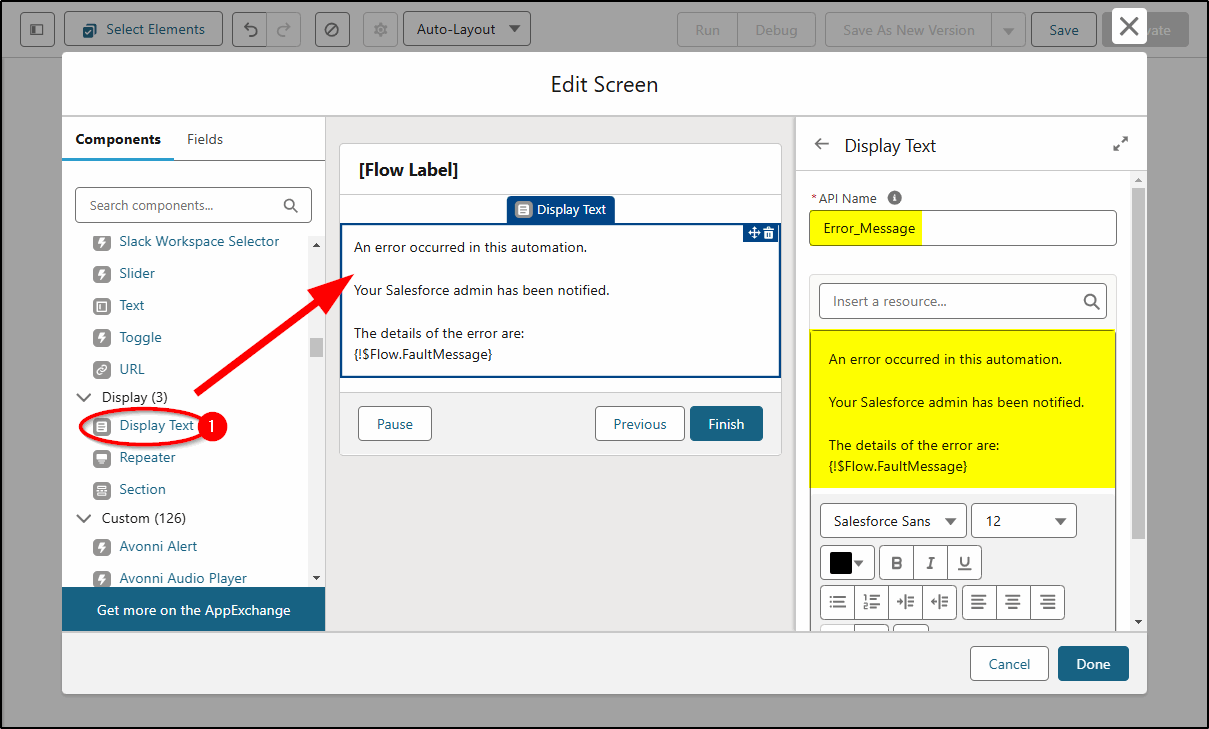Toggle italic formatting on the text

click(x=930, y=562)
